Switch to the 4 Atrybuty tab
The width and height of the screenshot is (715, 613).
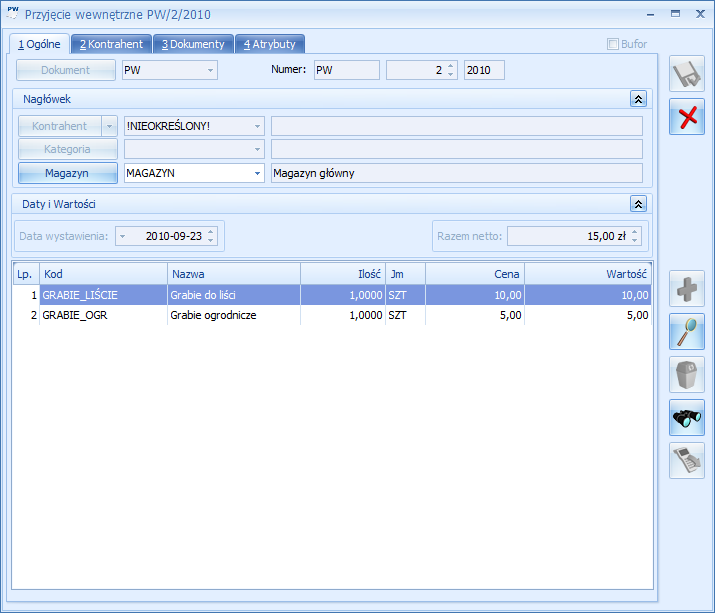(269, 44)
